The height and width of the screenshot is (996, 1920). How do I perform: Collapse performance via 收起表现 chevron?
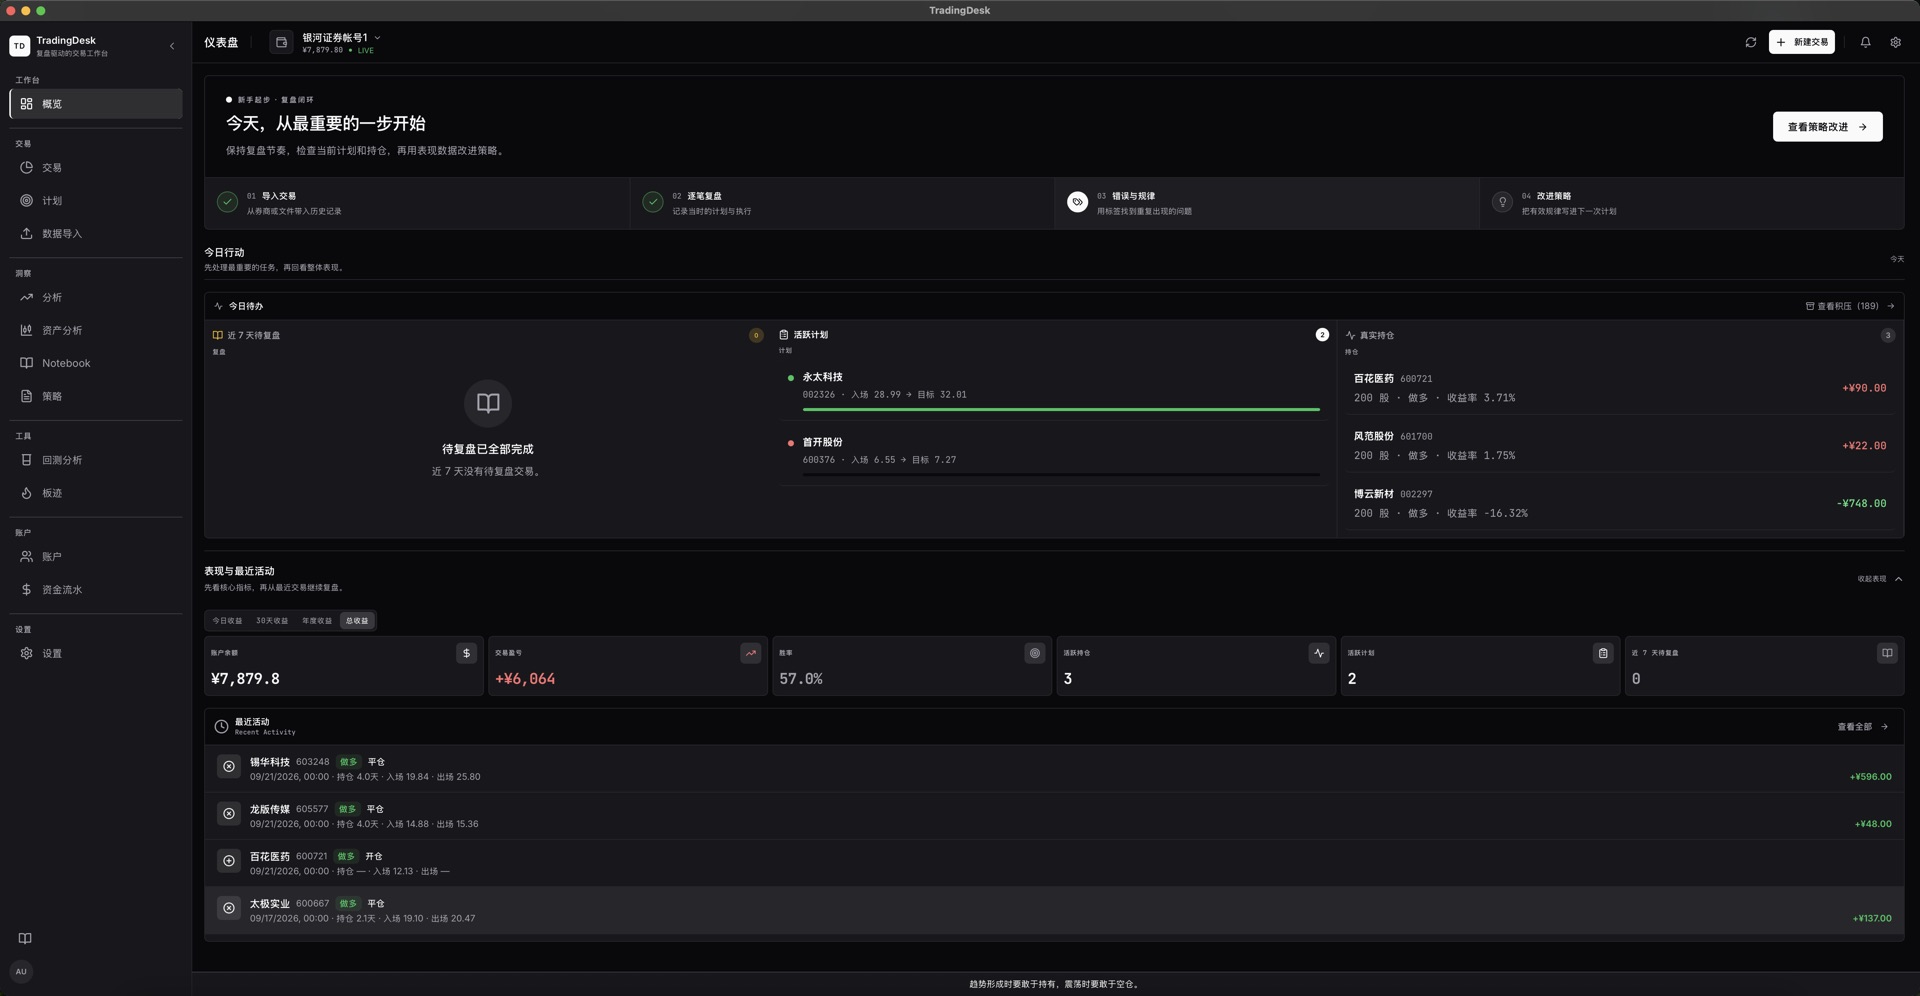pos(1880,579)
